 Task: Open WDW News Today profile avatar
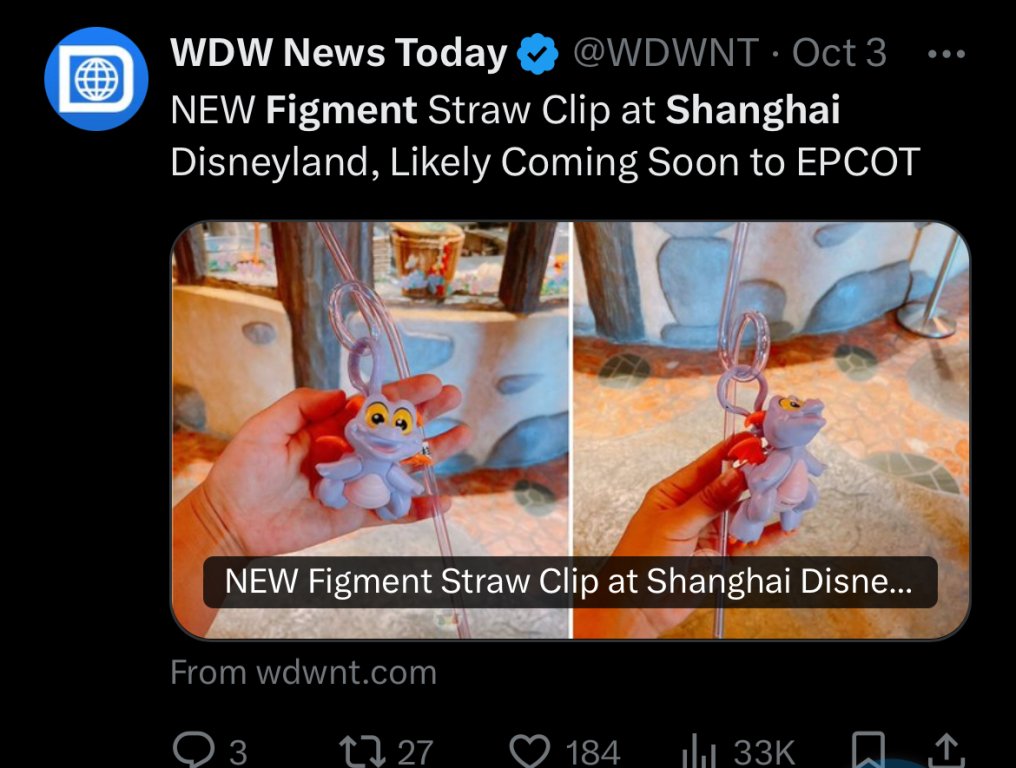96,79
